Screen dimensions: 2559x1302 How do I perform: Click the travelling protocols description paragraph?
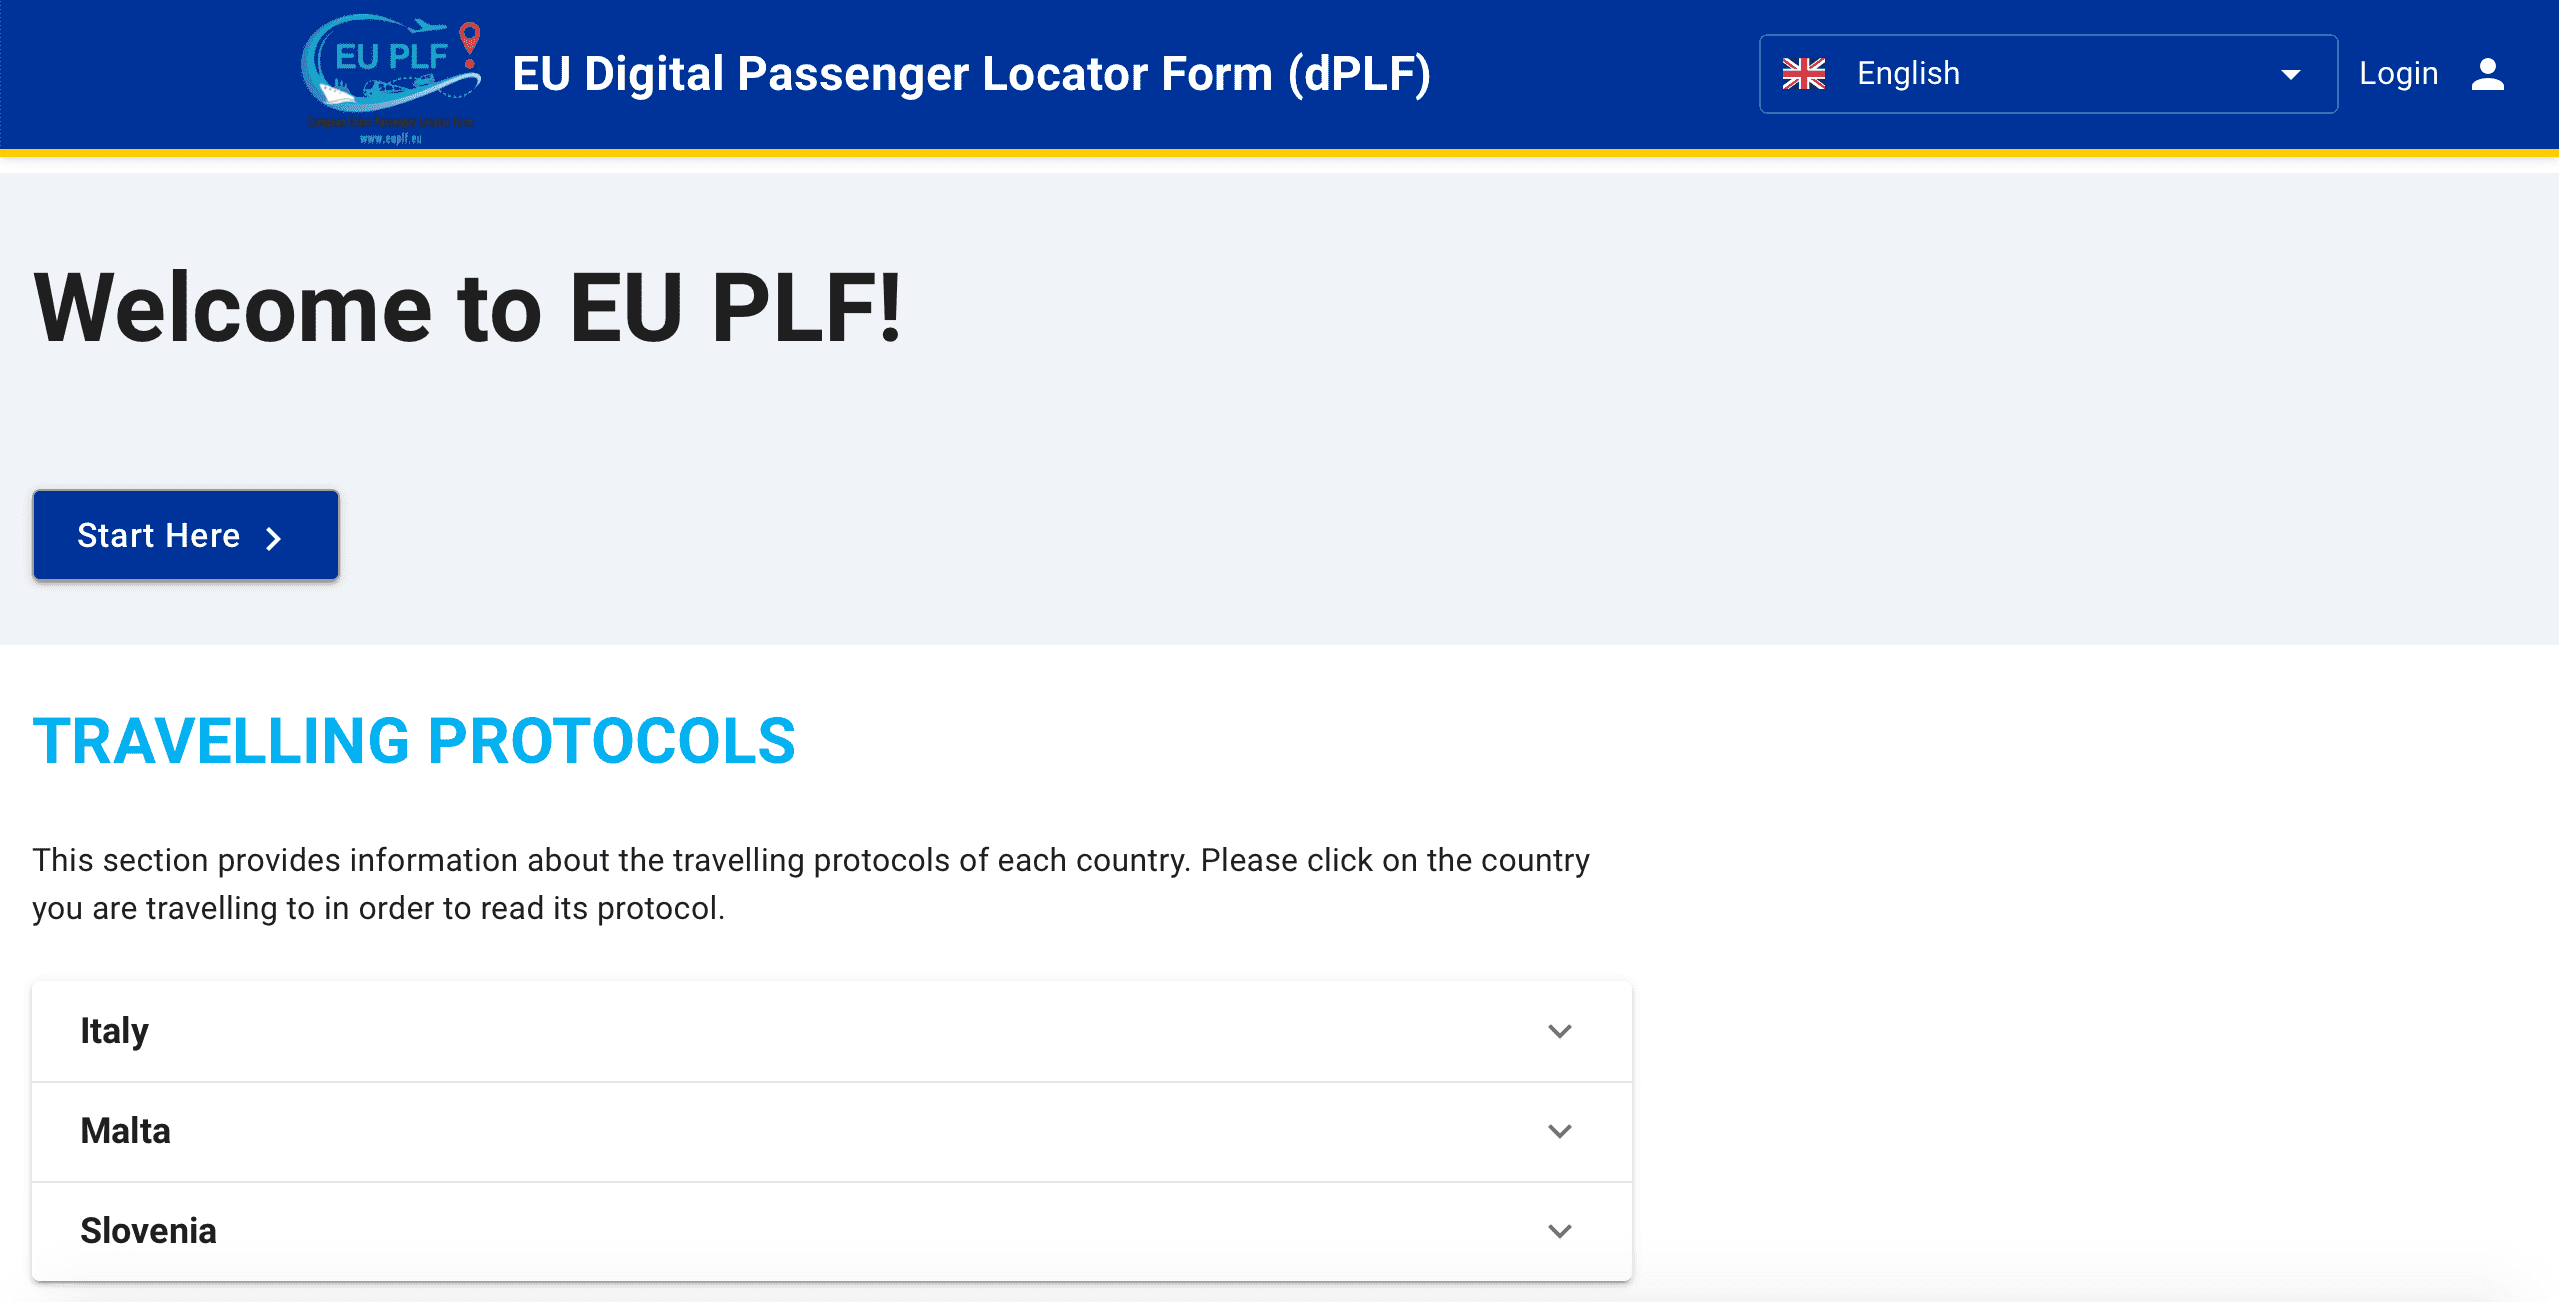coord(810,884)
